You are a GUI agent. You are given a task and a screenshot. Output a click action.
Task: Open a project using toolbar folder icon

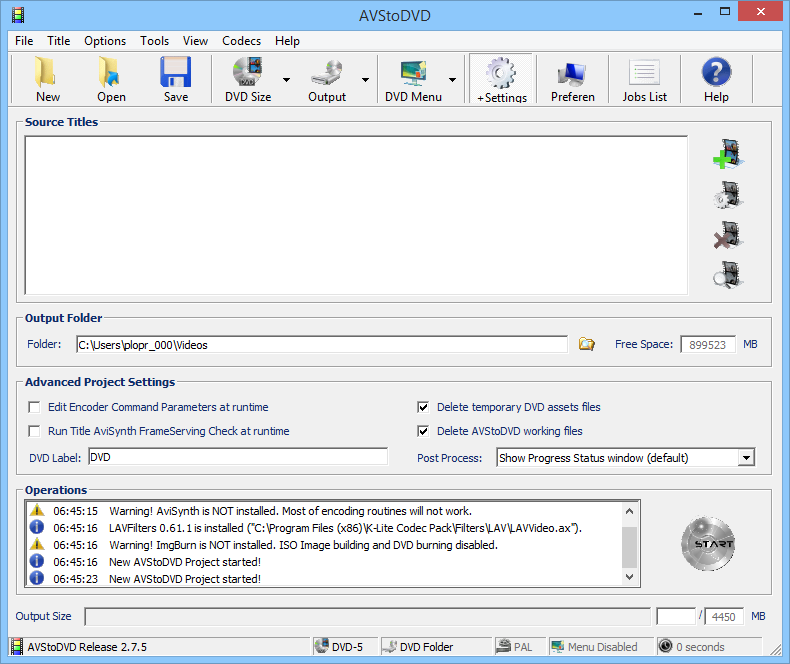coord(111,79)
